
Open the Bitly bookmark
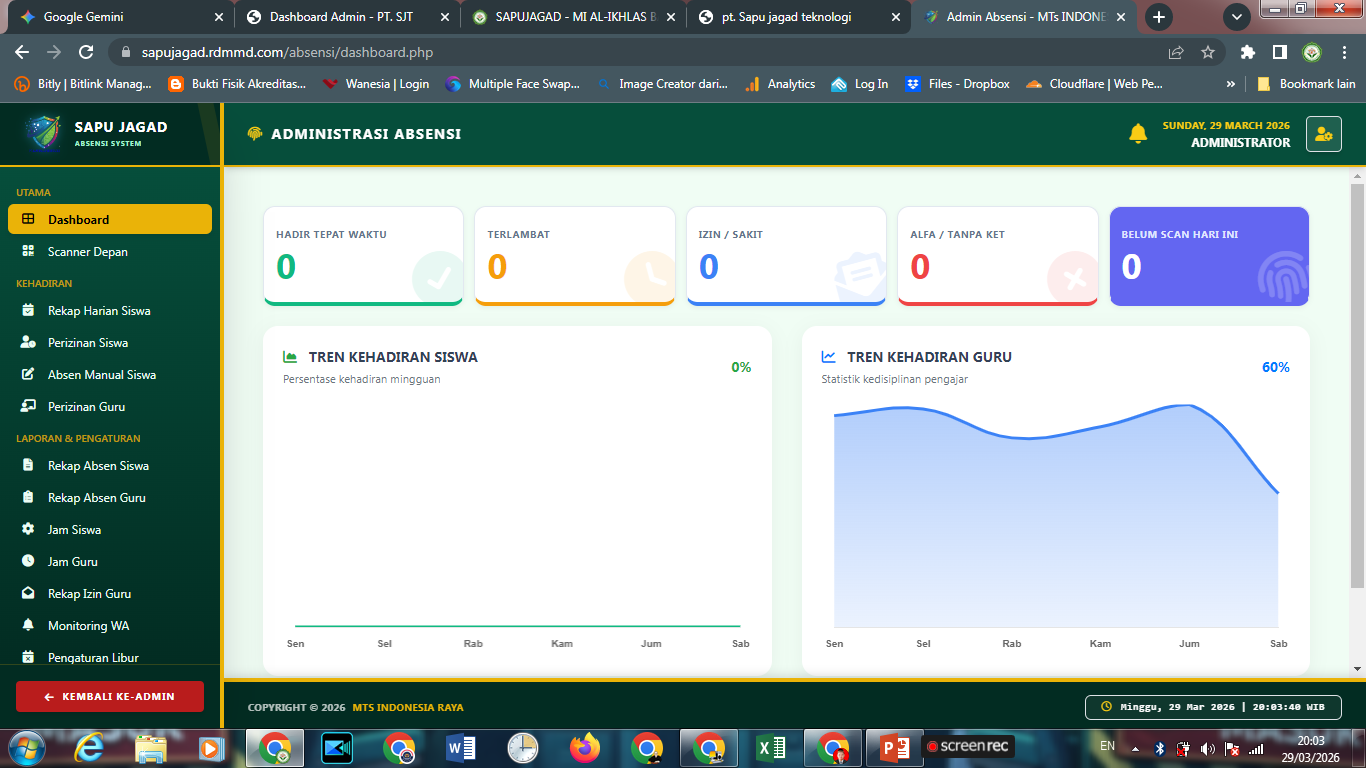click(x=83, y=84)
